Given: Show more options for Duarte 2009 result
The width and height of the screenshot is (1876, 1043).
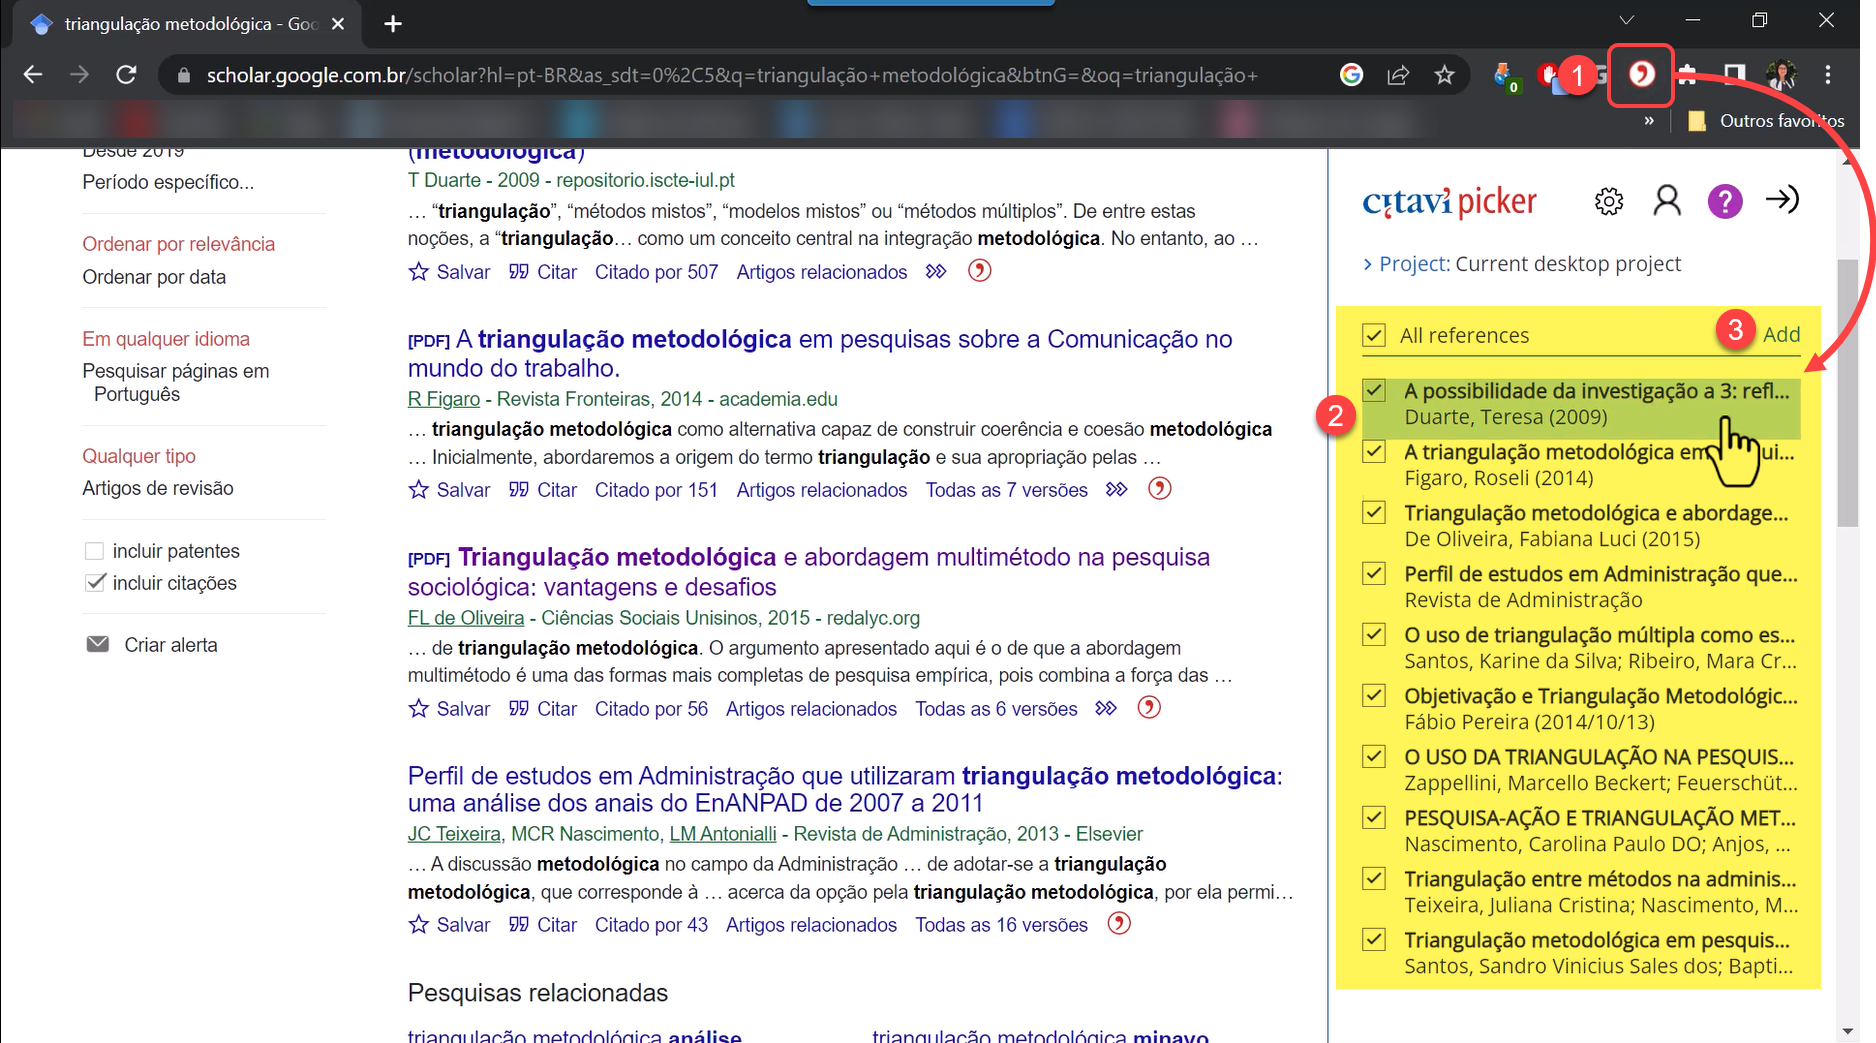Looking at the screenshot, I should pyautogui.click(x=936, y=271).
